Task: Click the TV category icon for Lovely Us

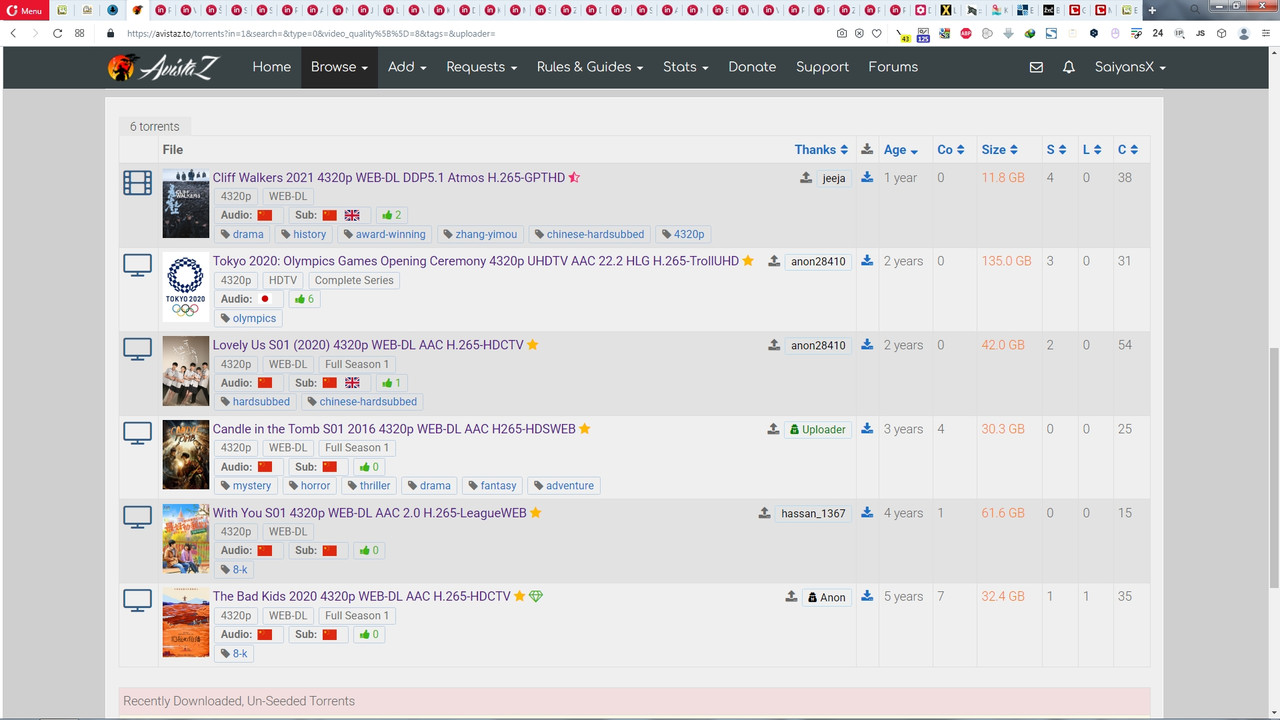Action: coord(138,350)
